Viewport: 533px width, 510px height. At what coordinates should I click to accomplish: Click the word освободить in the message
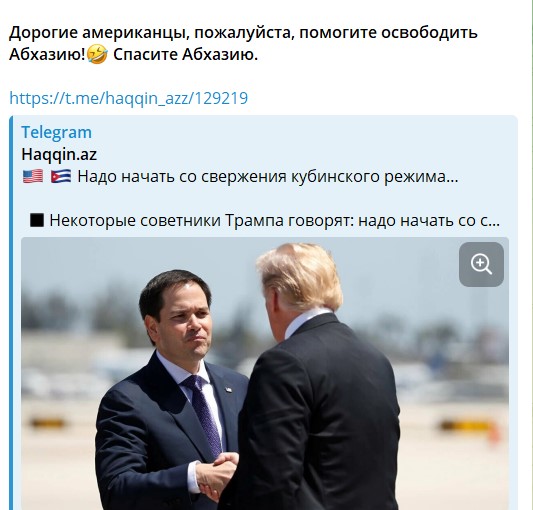pyautogui.click(x=429, y=33)
